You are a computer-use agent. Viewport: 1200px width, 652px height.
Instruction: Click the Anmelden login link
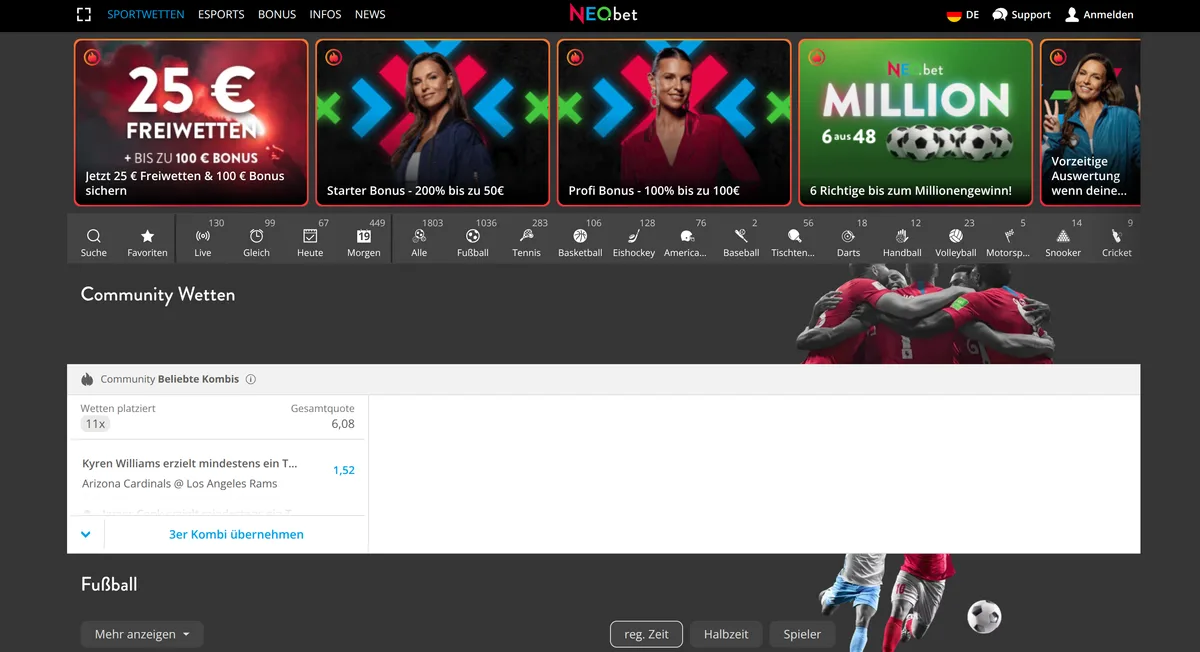click(1099, 15)
